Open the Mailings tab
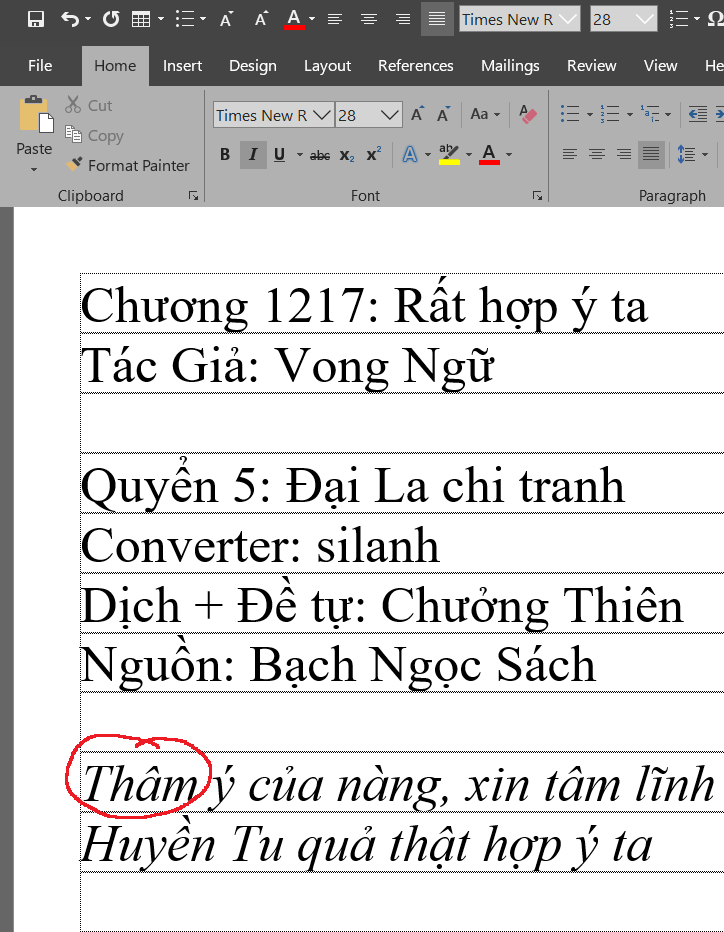724x932 pixels. [x=510, y=65]
